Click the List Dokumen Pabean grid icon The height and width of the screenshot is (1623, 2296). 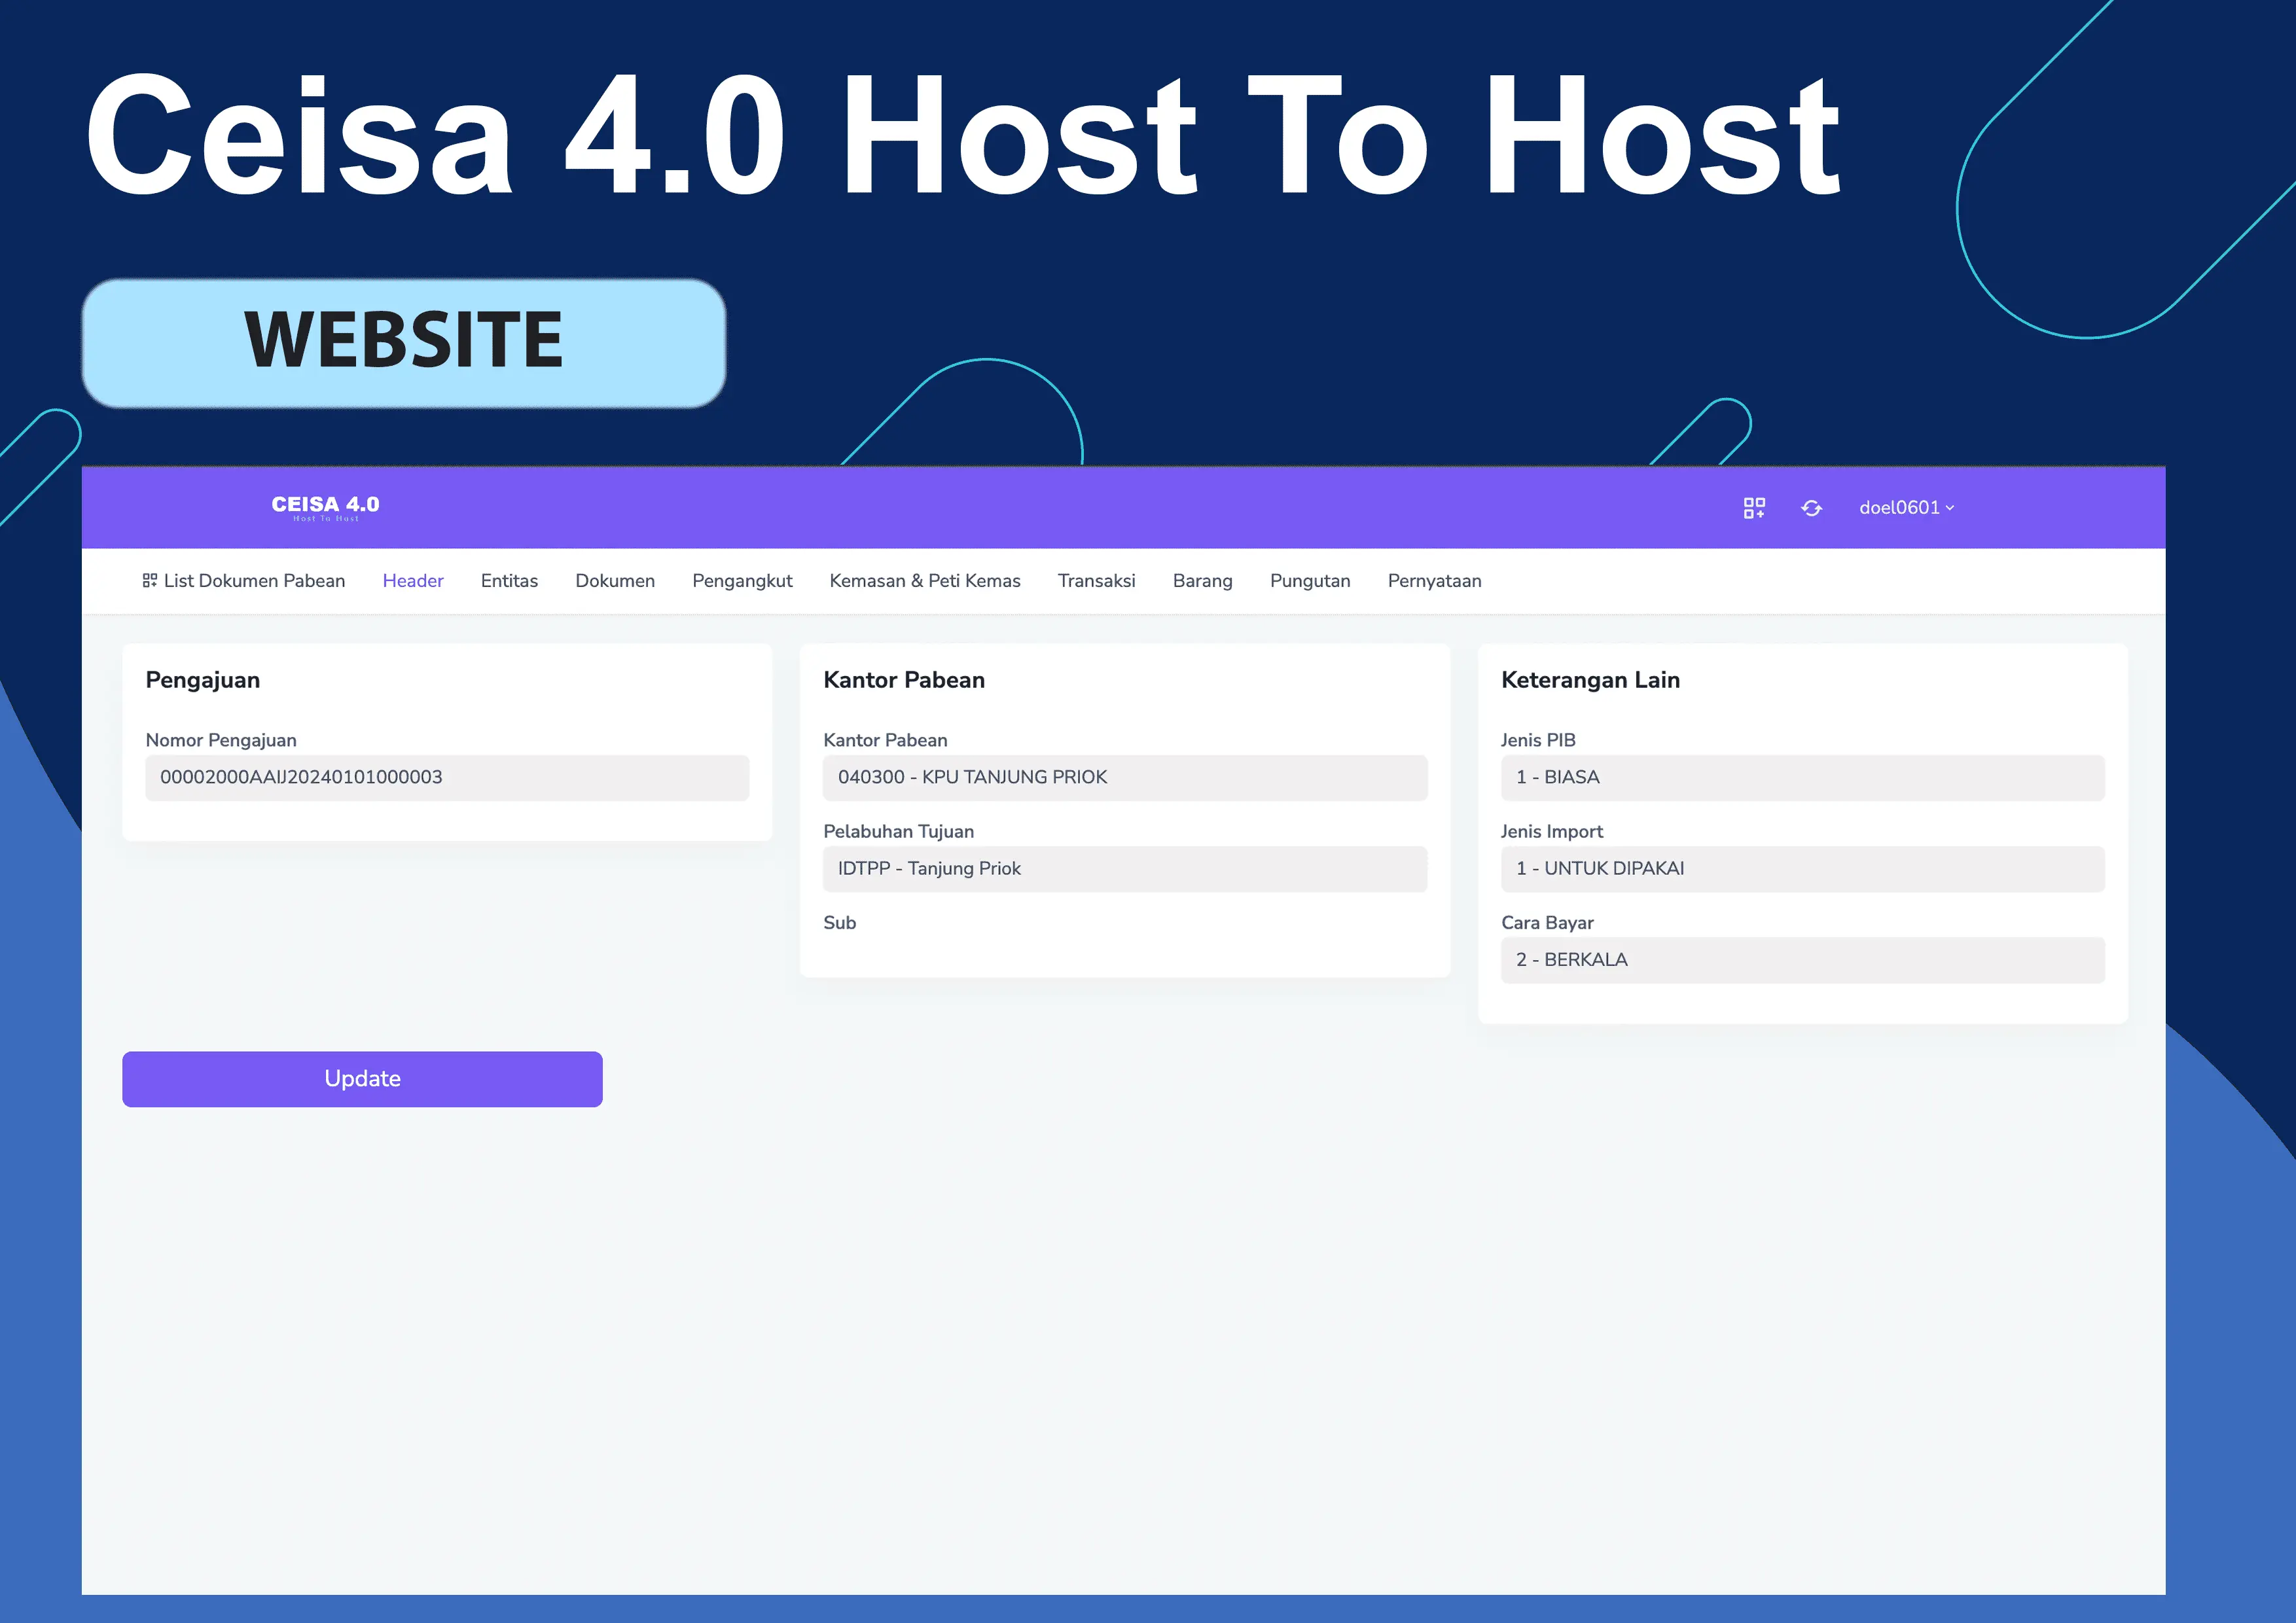150,580
